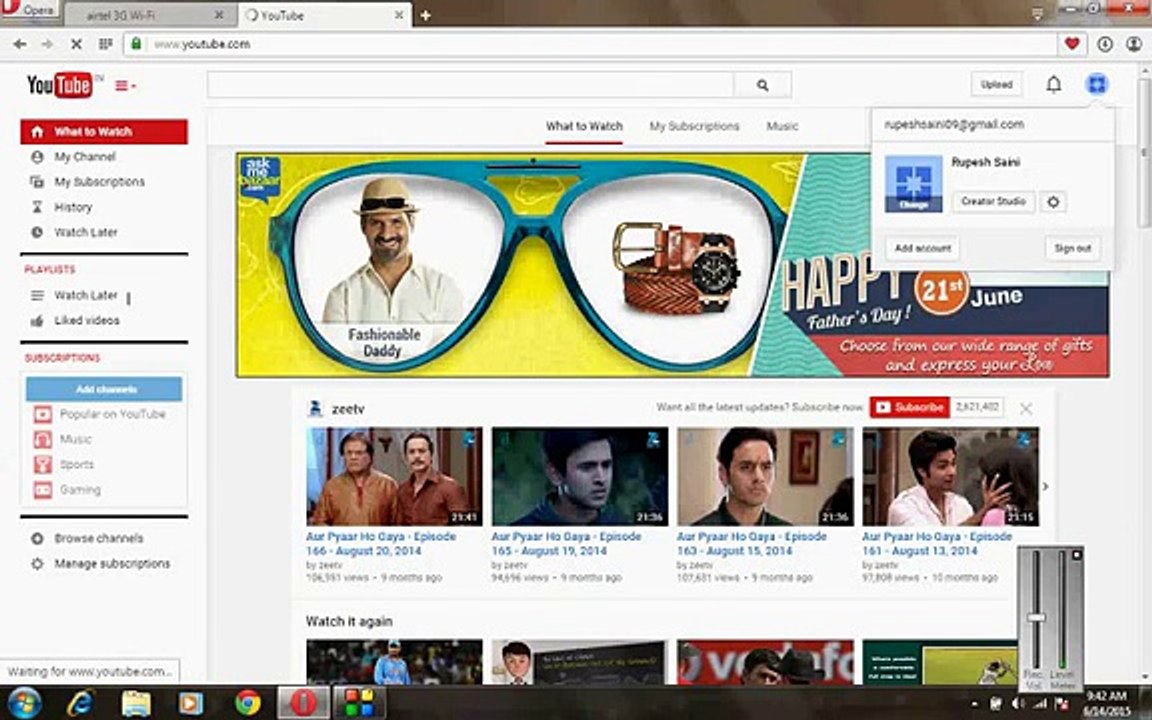Click Add account button
Viewport: 1152px width, 720px height.
click(923, 248)
